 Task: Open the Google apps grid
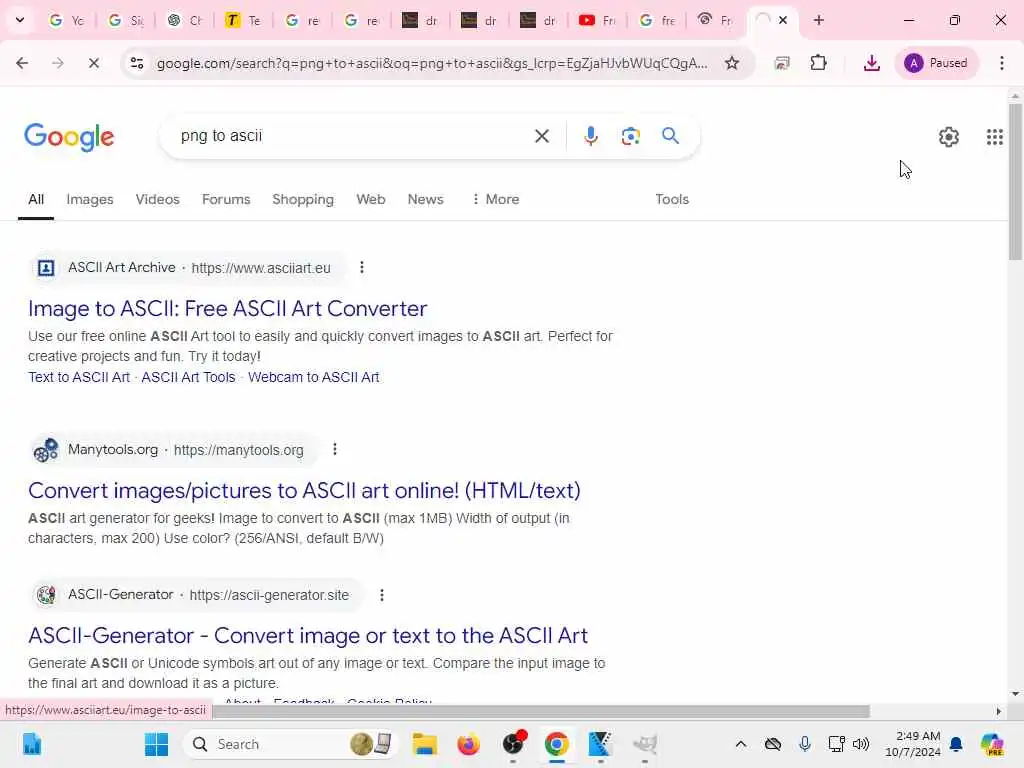pyautogui.click(x=995, y=137)
